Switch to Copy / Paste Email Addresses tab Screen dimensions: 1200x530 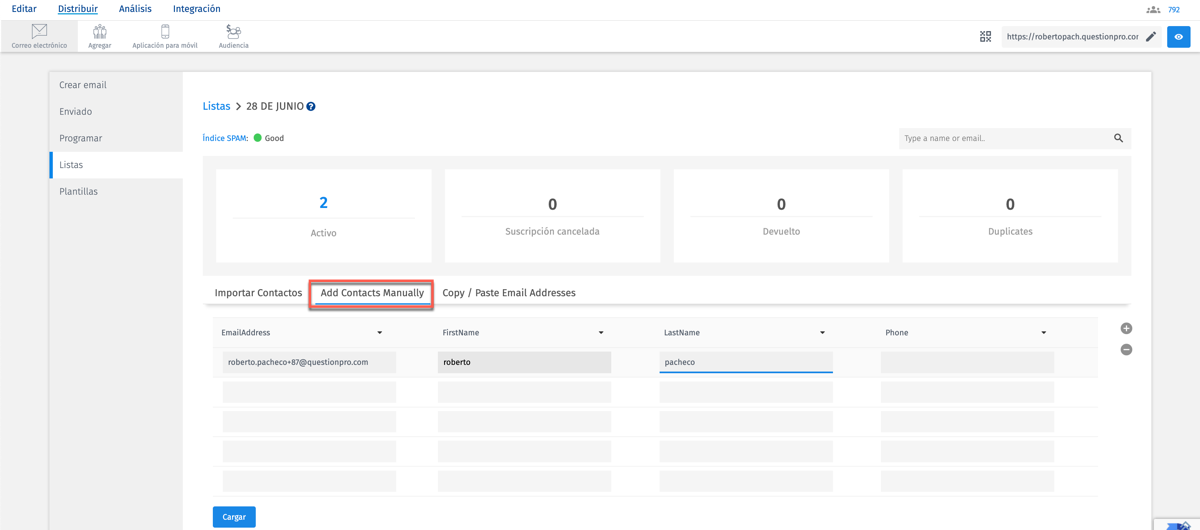(509, 293)
